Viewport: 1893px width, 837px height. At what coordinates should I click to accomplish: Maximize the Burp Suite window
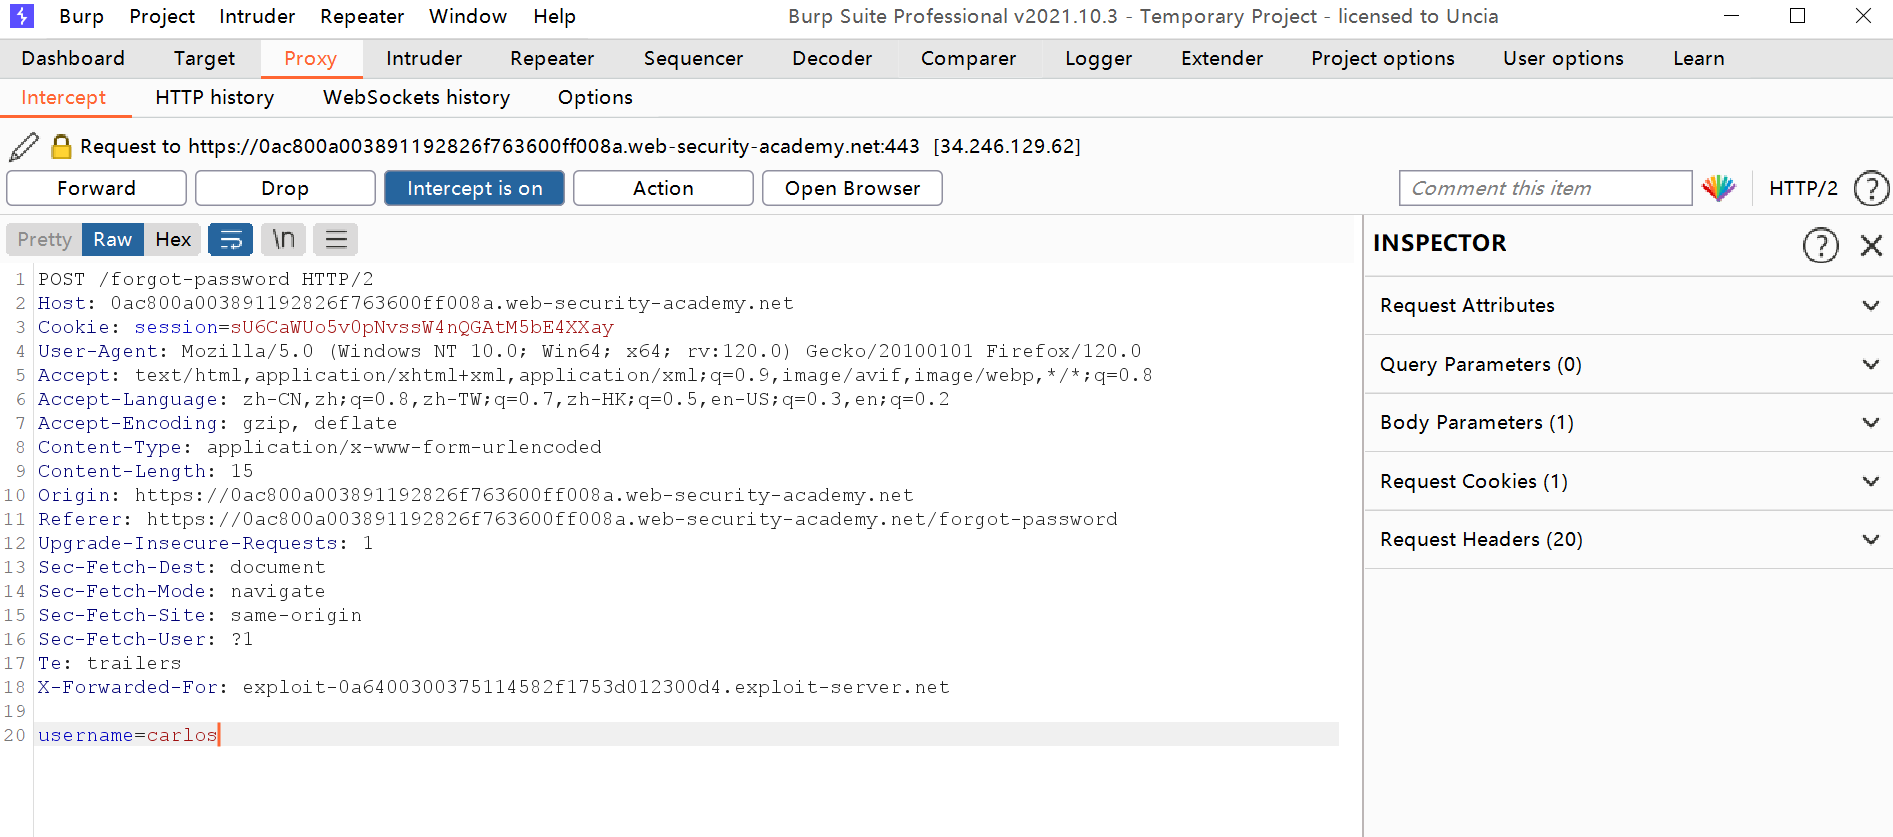pos(1797,16)
